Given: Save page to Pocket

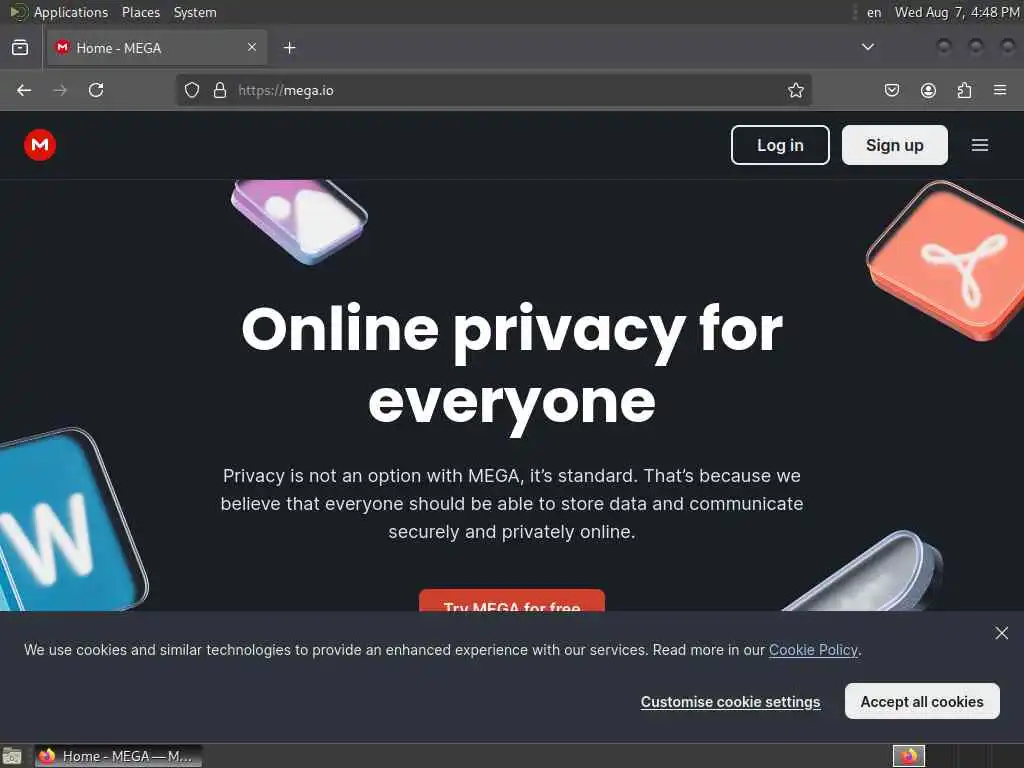Looking at the screenshot, I should click(891, 90).
